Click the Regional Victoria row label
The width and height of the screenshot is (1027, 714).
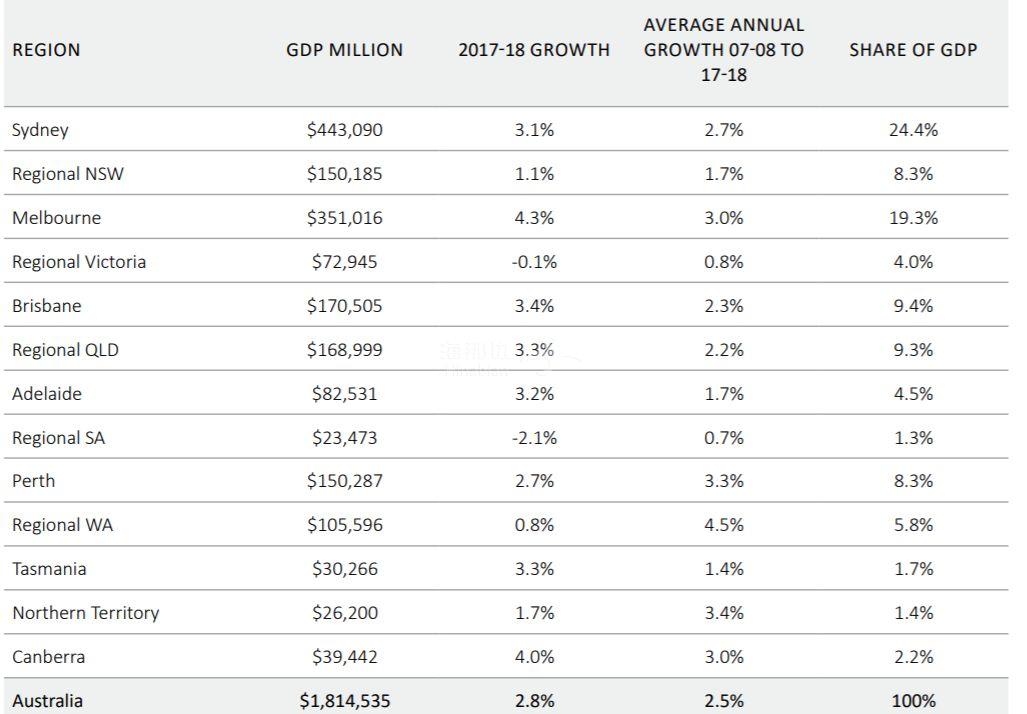click(79, 262)
